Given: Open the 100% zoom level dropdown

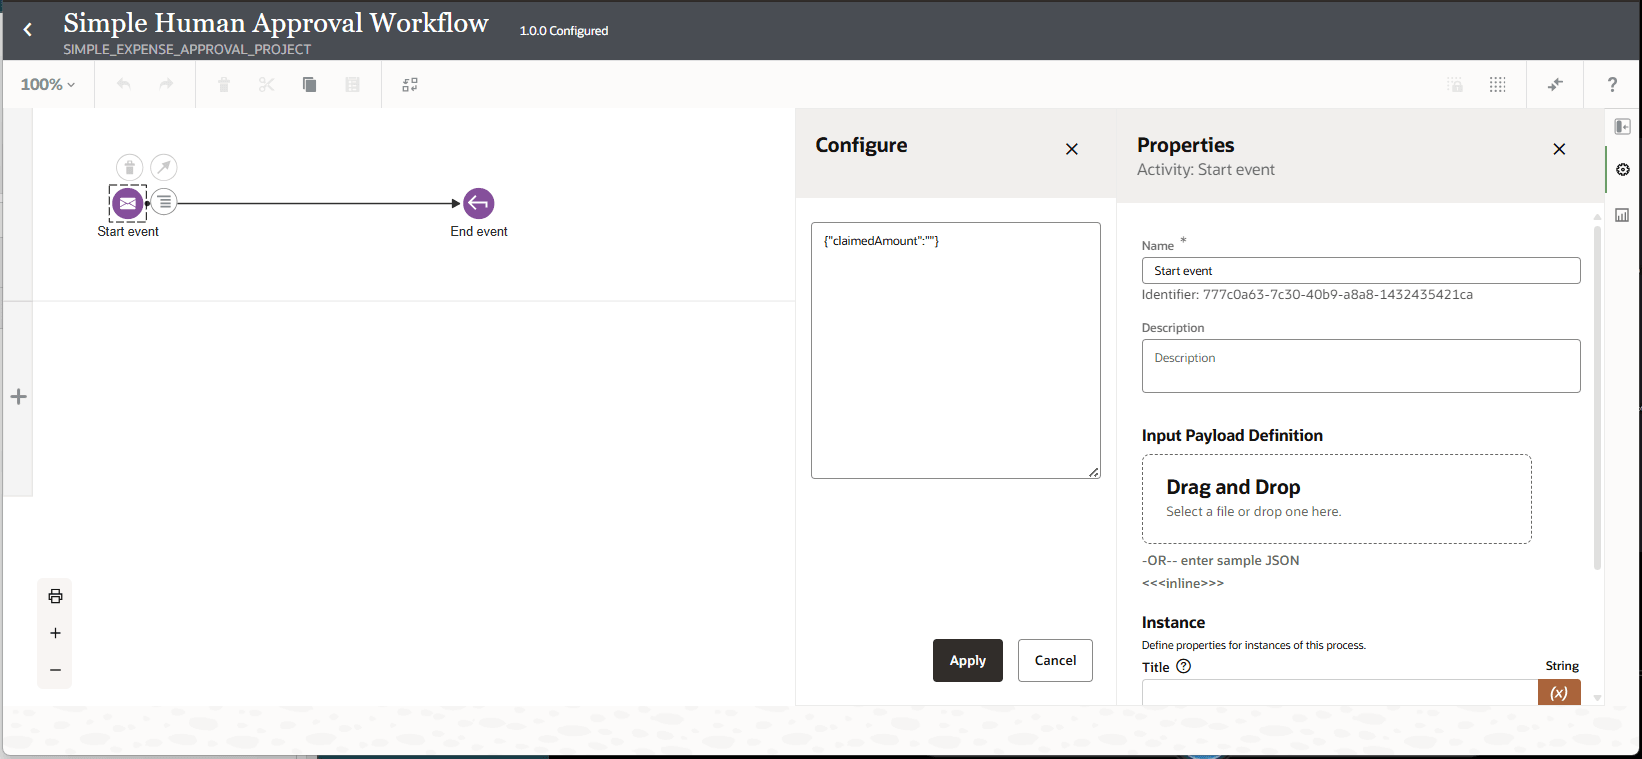Looking at the screenshot, I should (x=48, y=85).
